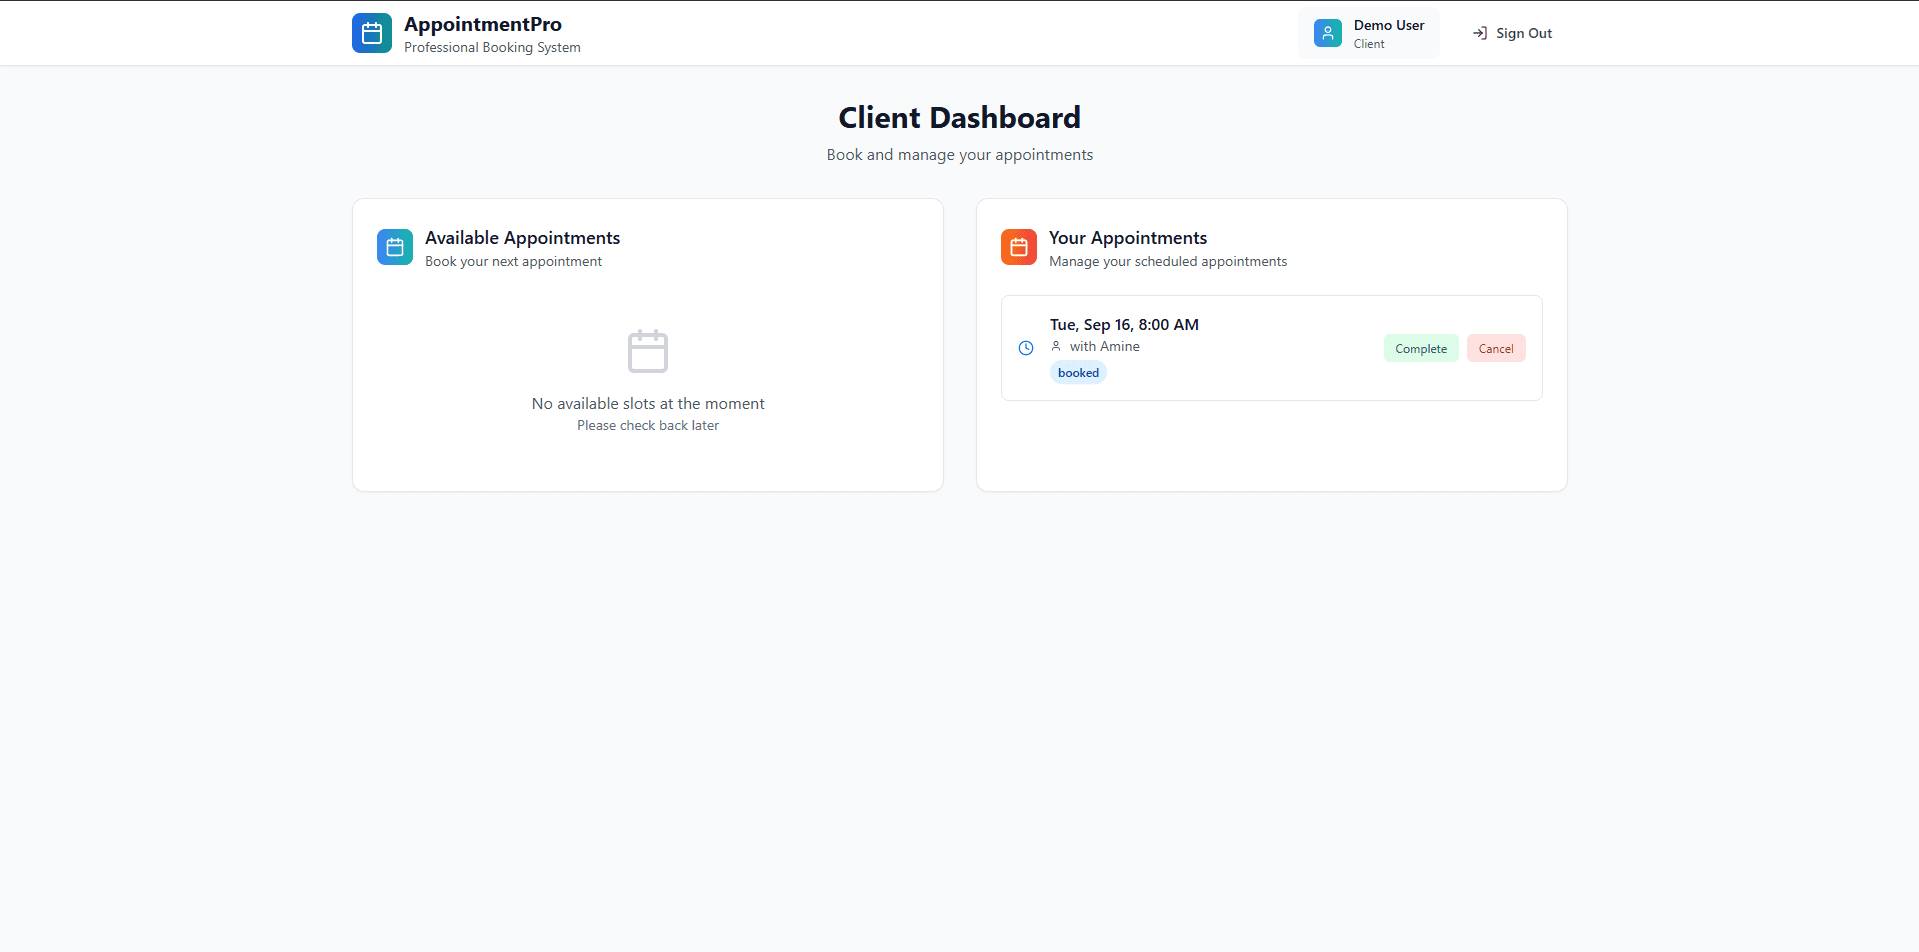Click the AppointmentPro calendar logo icon
This screenshot has width=1919, height=952.
[372, 33]
